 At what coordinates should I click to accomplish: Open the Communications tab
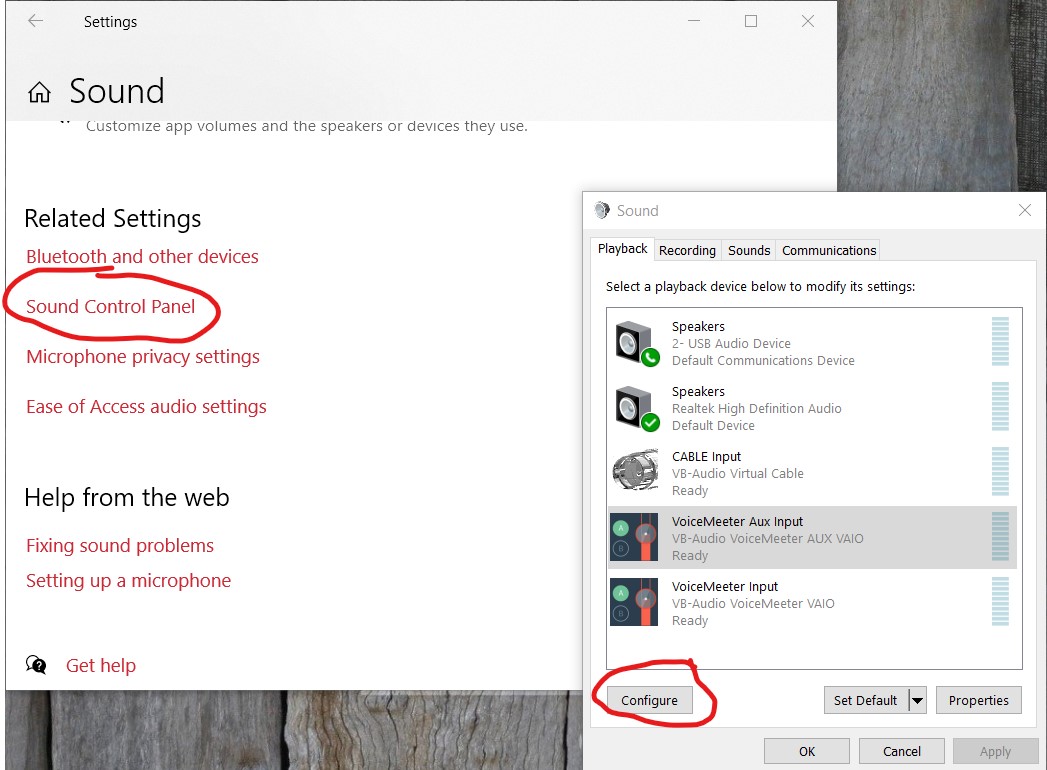(x=829, y=250)
